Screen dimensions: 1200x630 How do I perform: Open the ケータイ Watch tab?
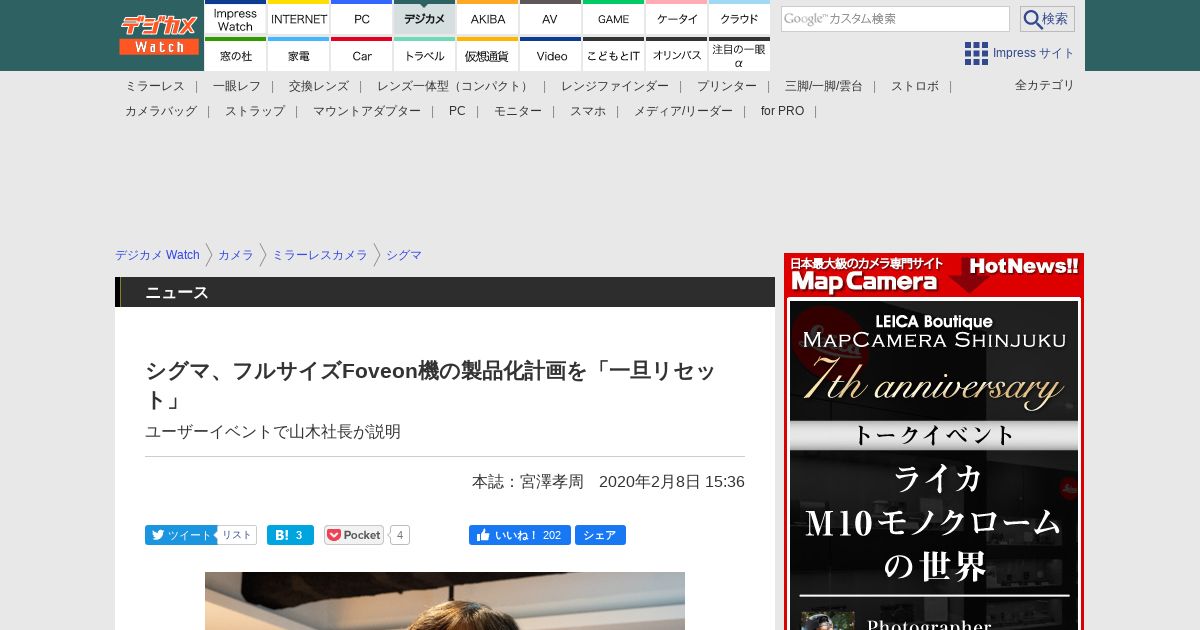pyautogui.click(x=677, y=18)
